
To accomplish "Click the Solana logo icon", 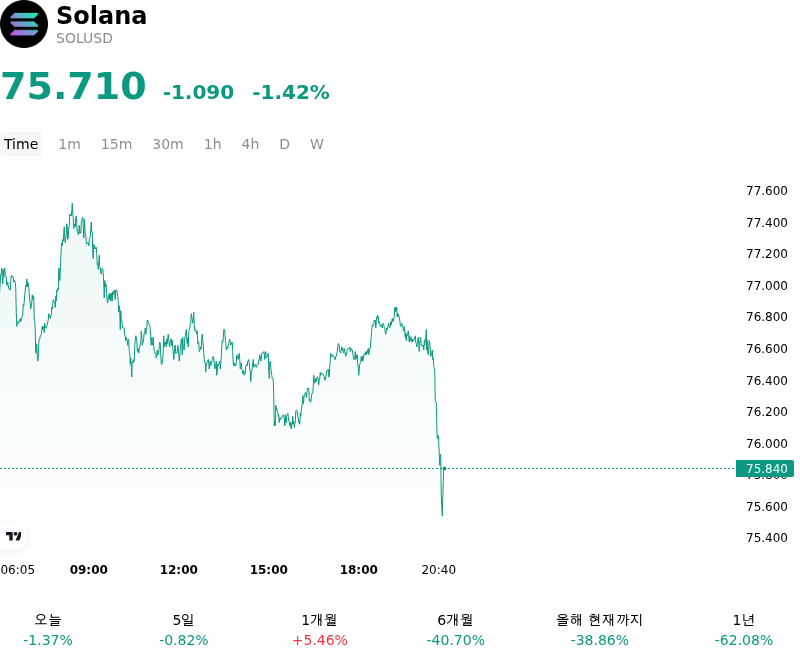I will click(23, 24).
